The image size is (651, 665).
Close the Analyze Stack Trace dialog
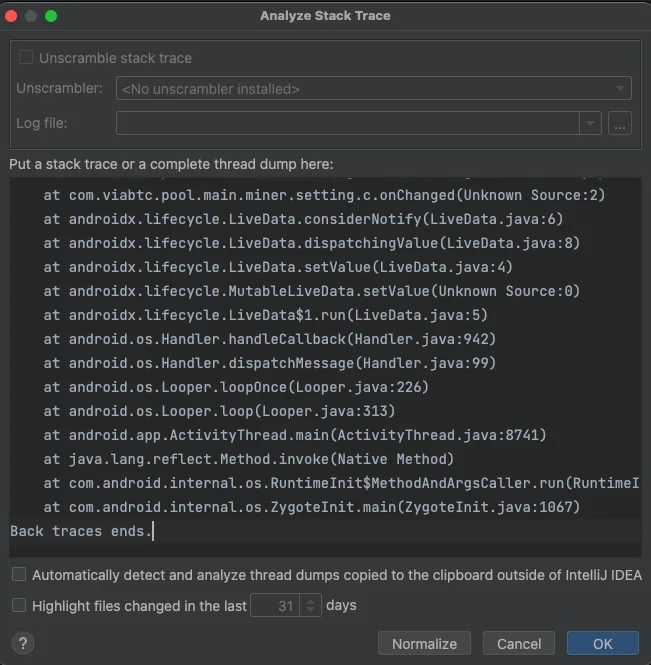[12, 16]
